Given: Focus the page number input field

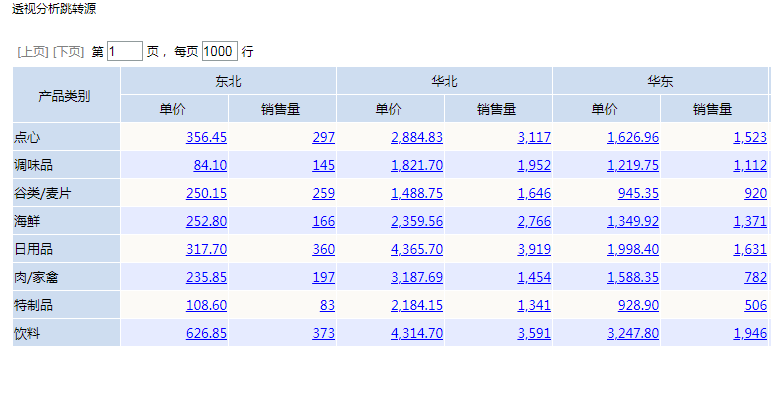Looking at the screenshot, I should [x=125, y=51].
